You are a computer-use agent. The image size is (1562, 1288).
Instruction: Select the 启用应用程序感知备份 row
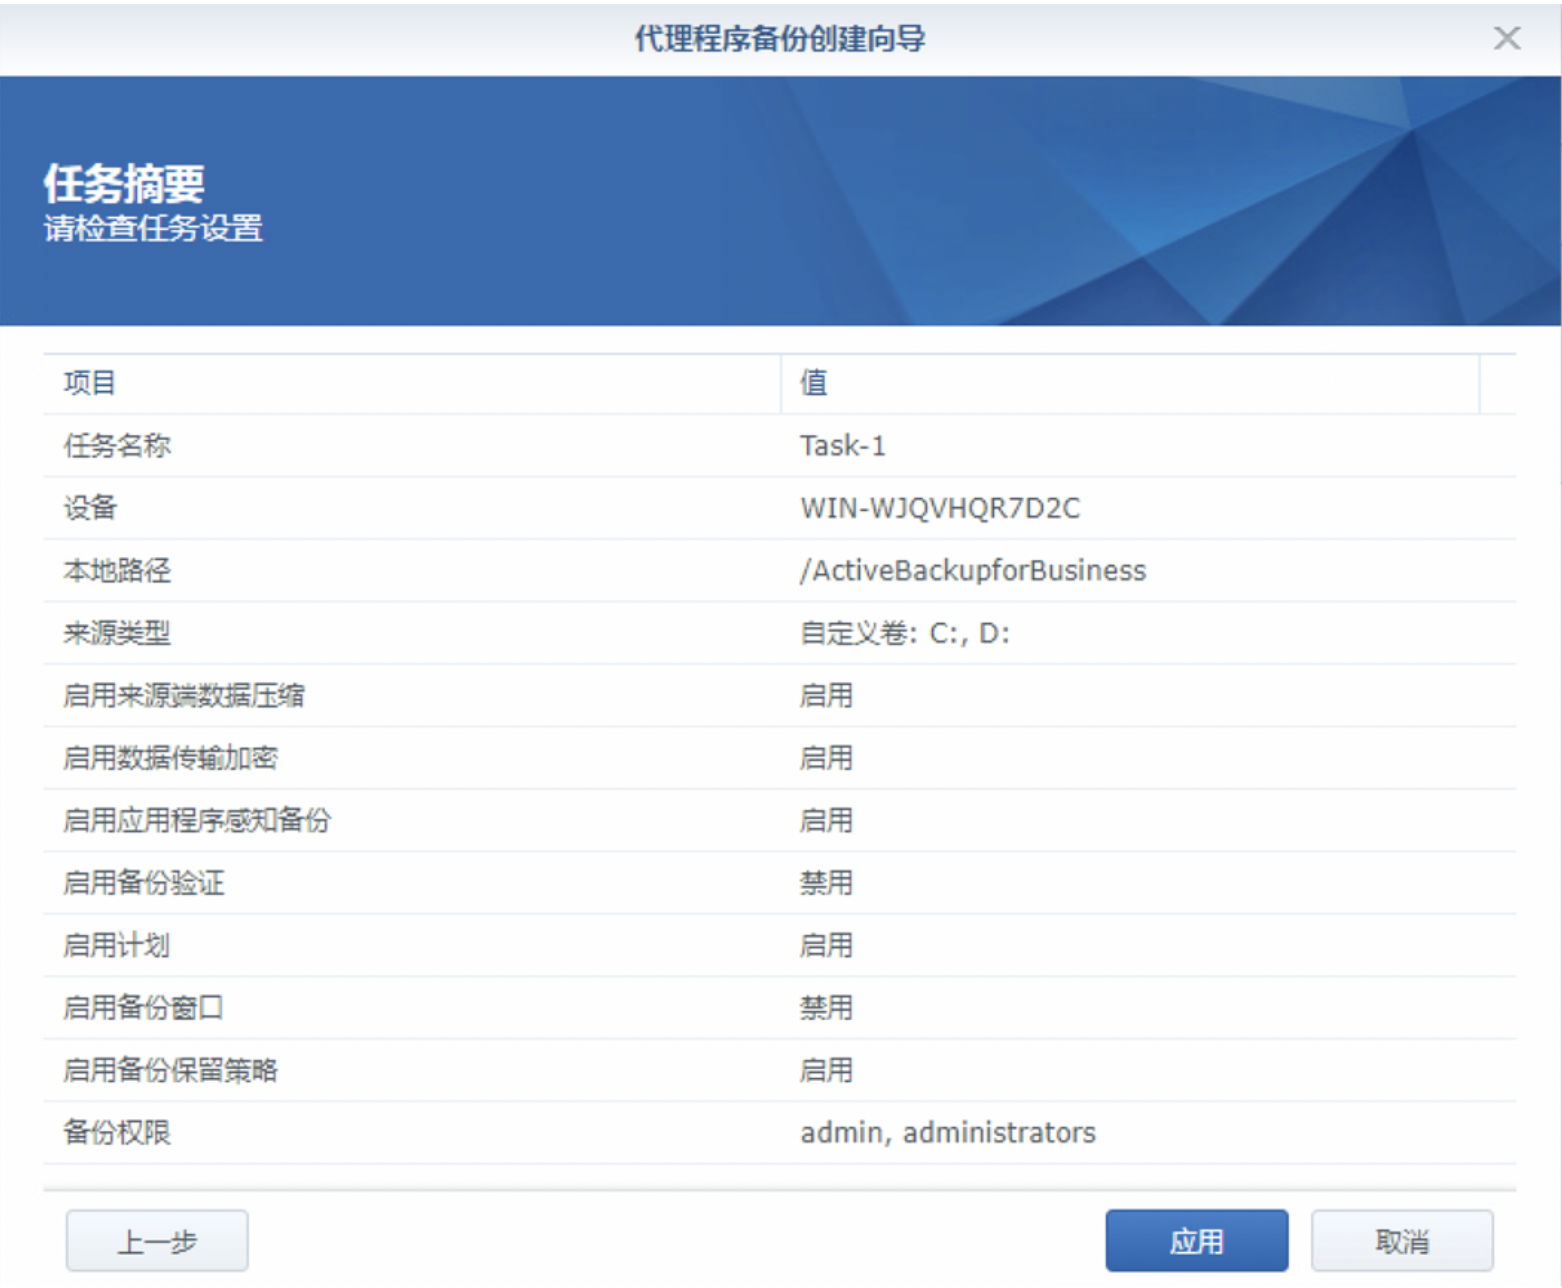coord(400,820)
